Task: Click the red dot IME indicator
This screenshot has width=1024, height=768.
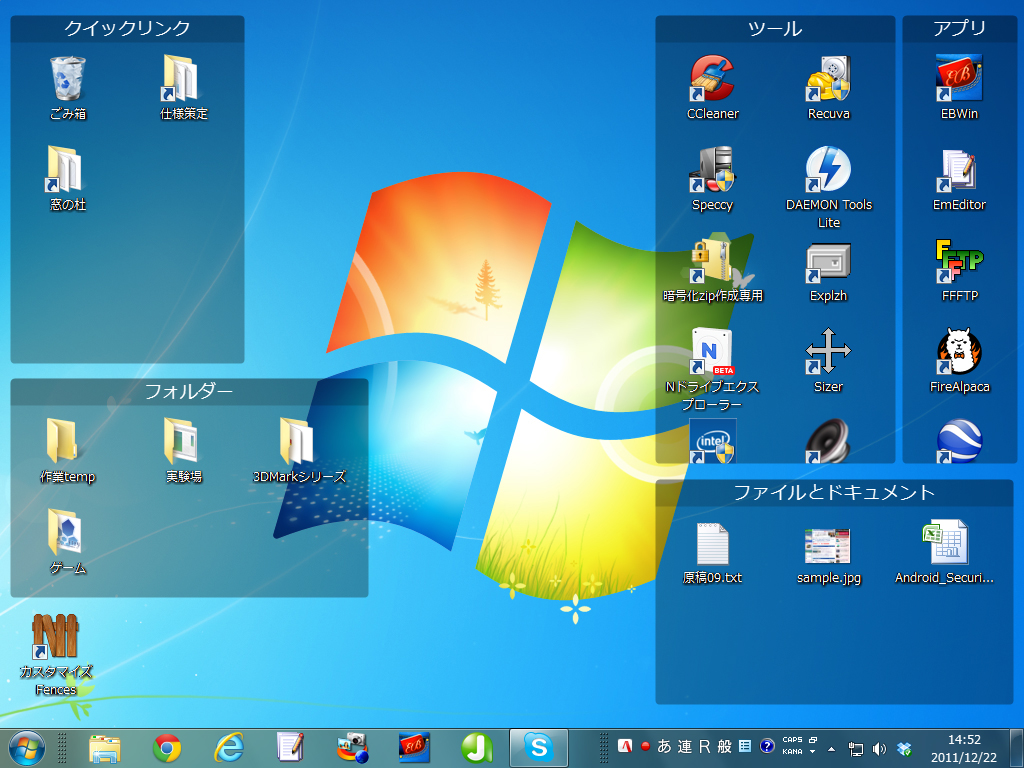Action: coord(645,746)
